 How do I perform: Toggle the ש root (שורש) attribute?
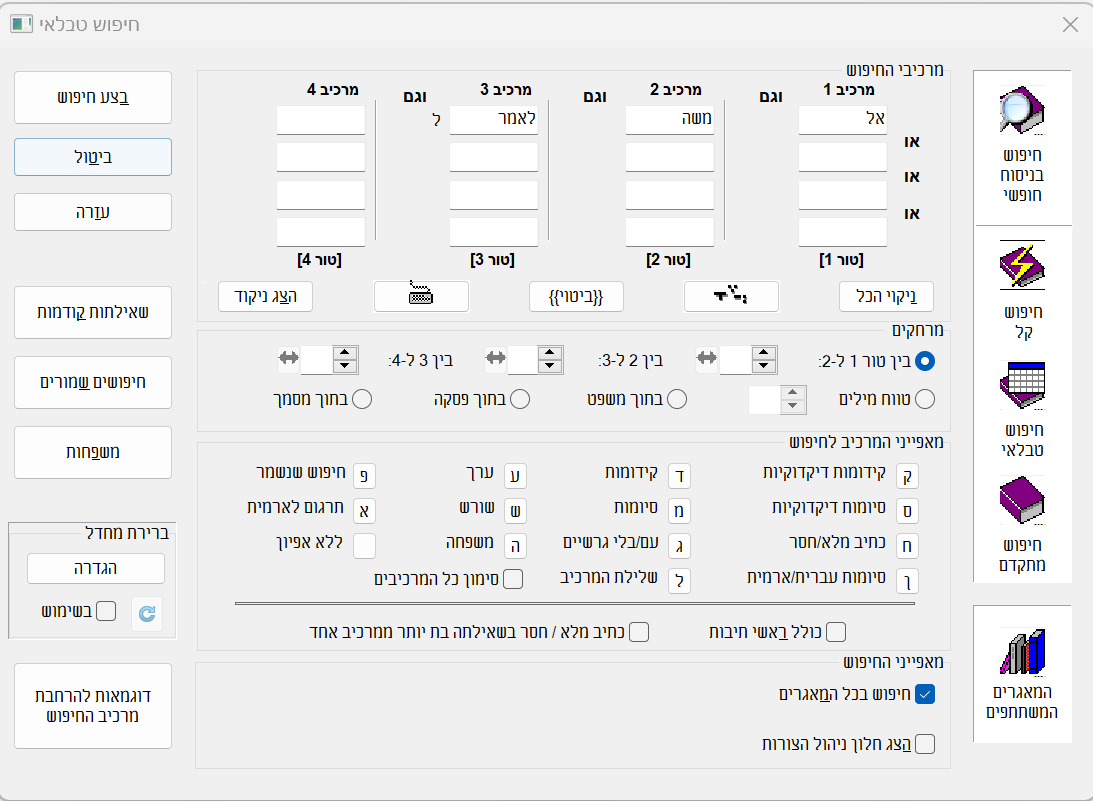(514, 510)
